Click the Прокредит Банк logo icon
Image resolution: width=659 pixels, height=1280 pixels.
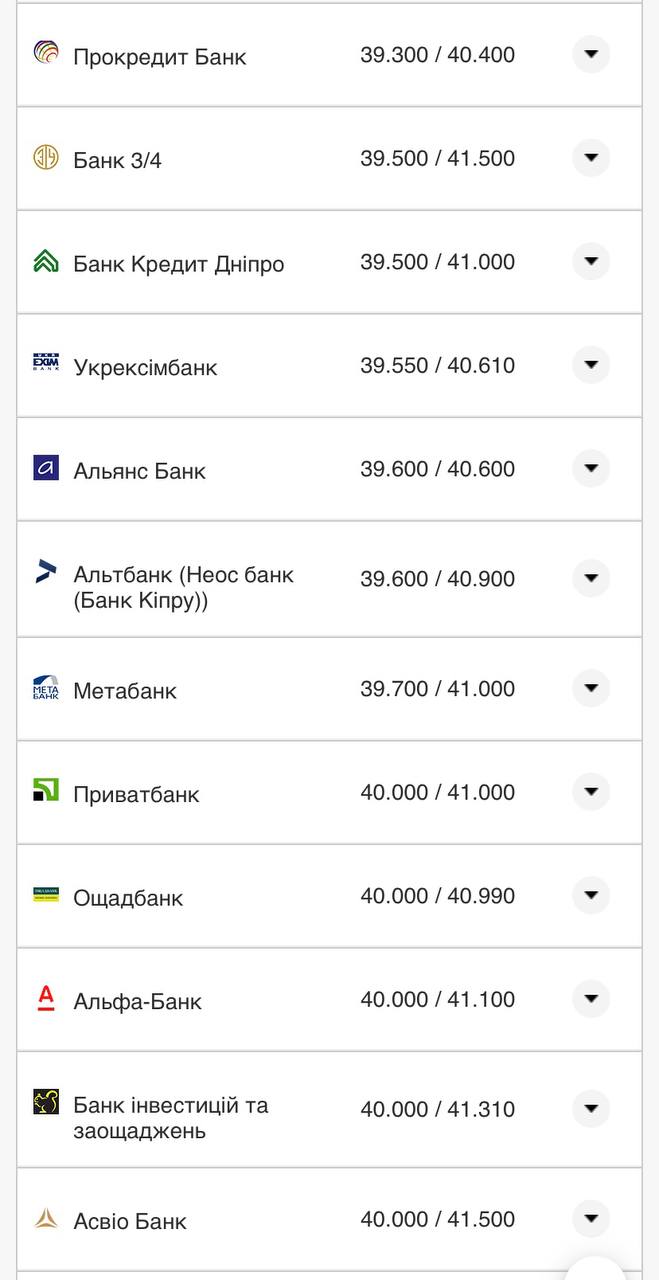46,53
